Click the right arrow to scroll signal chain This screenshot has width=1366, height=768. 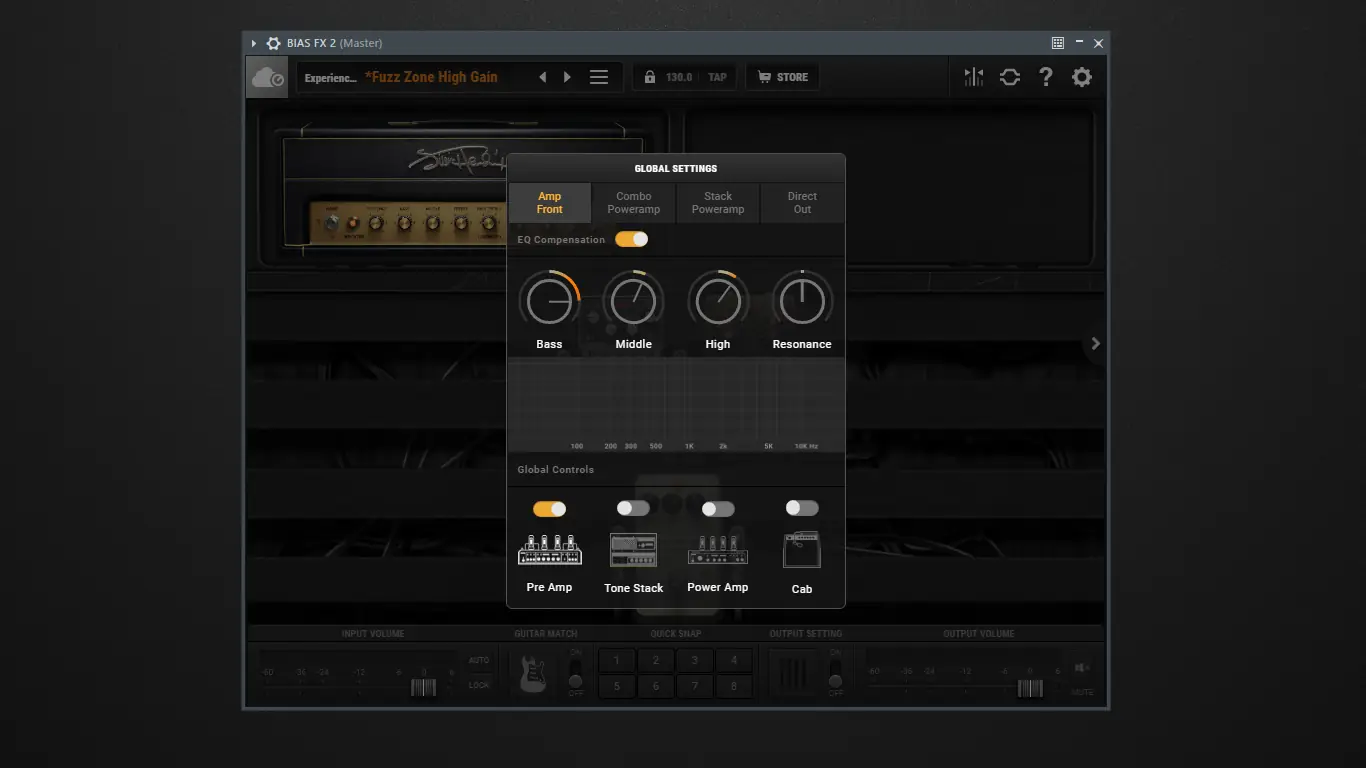click(x=1095, y=344)
